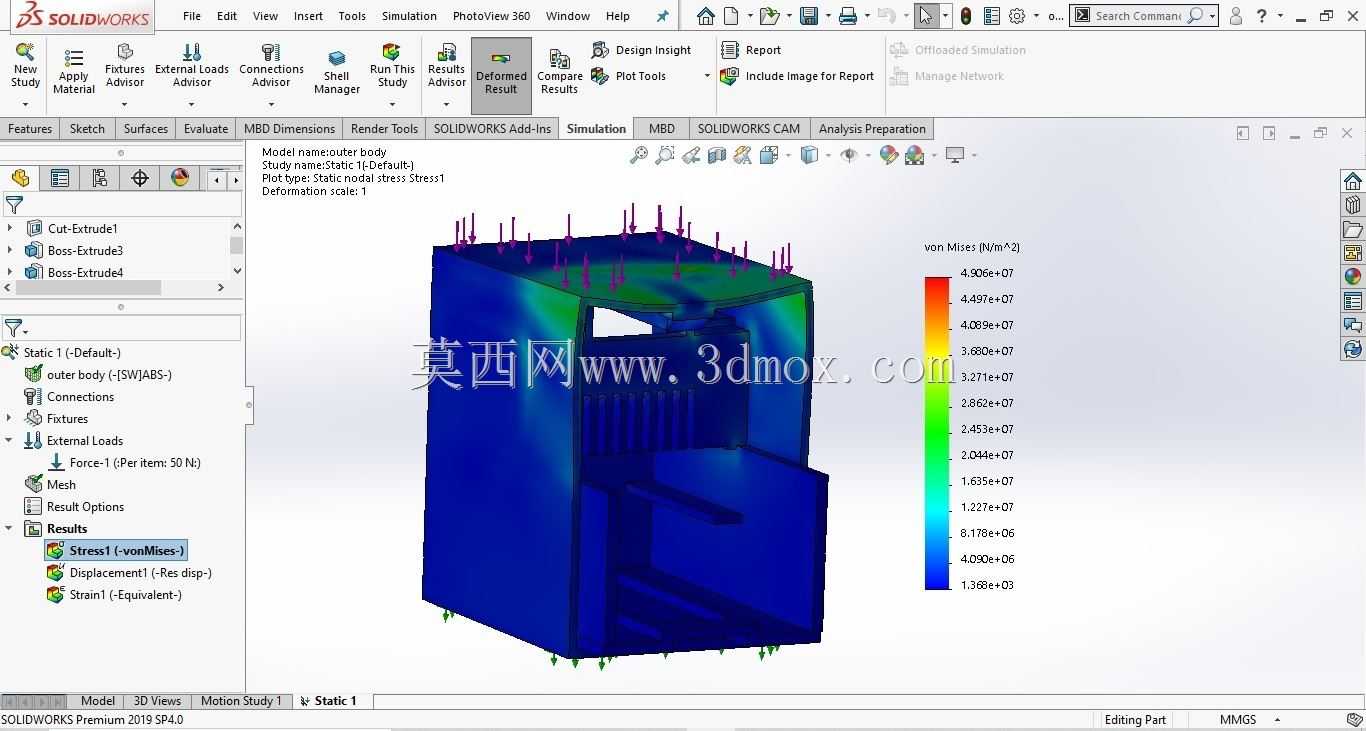Screen dimensions: 1366x731
Task: Select DimXpertManager crosshair tab
Action: click(x=140, y=178)
